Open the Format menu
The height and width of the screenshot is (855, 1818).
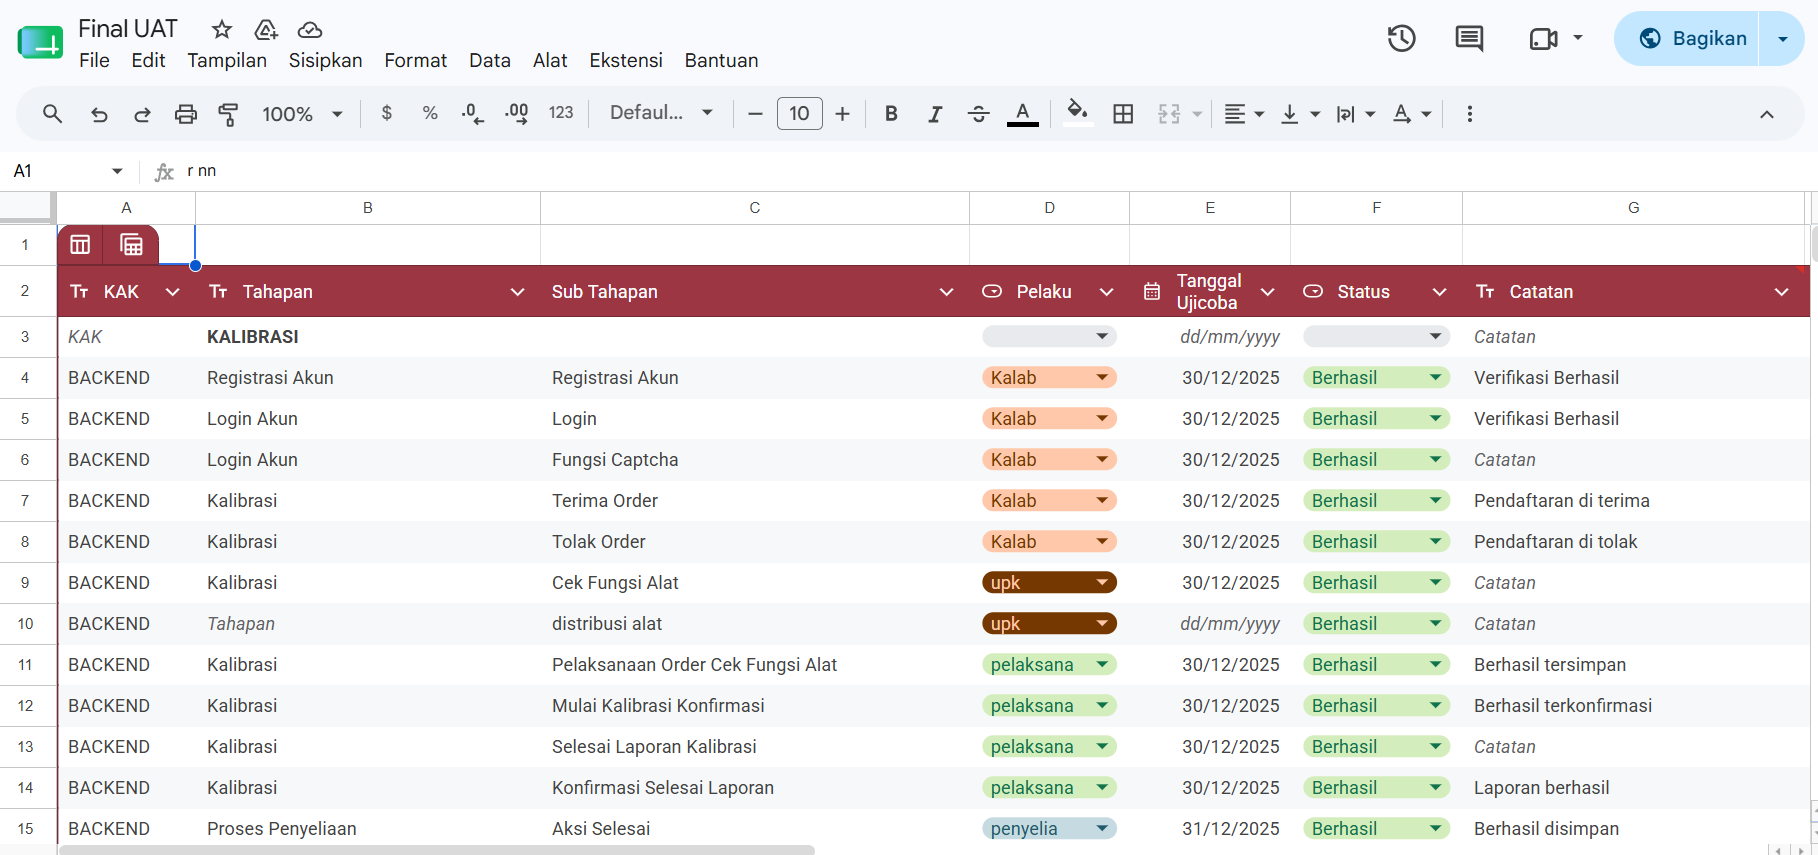[415, 60]
